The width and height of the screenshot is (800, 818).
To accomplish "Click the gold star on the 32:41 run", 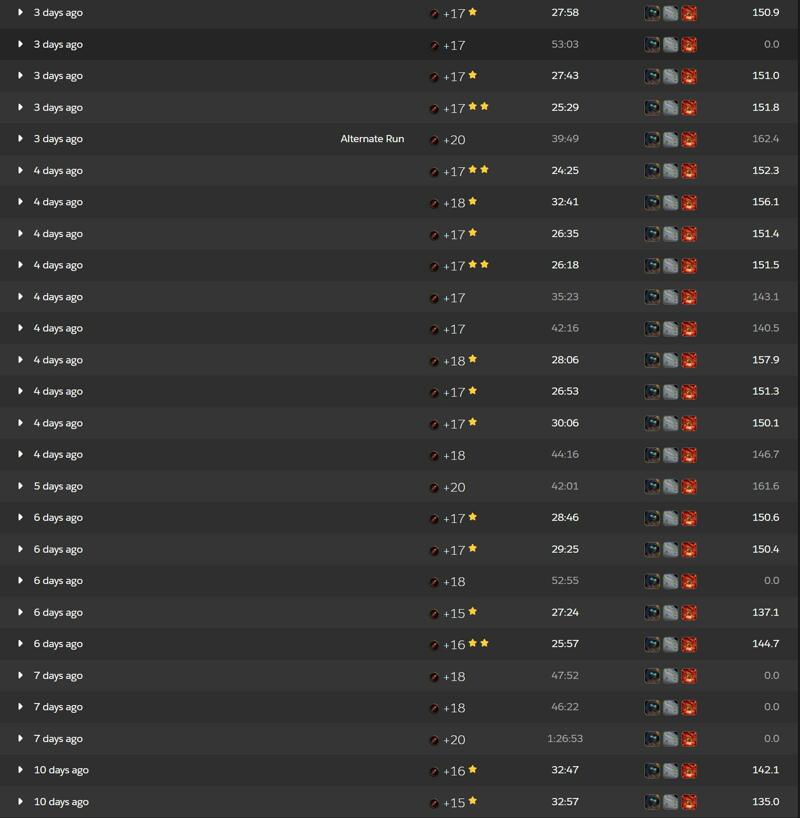I will pos(473,201).
